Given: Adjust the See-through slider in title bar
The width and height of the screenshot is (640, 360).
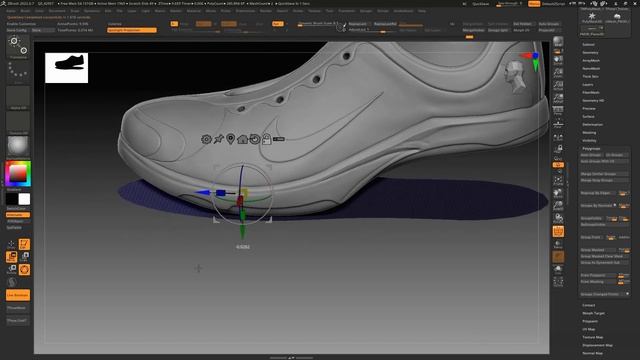Looking at the screenshot, I should (x=509, y=4).
